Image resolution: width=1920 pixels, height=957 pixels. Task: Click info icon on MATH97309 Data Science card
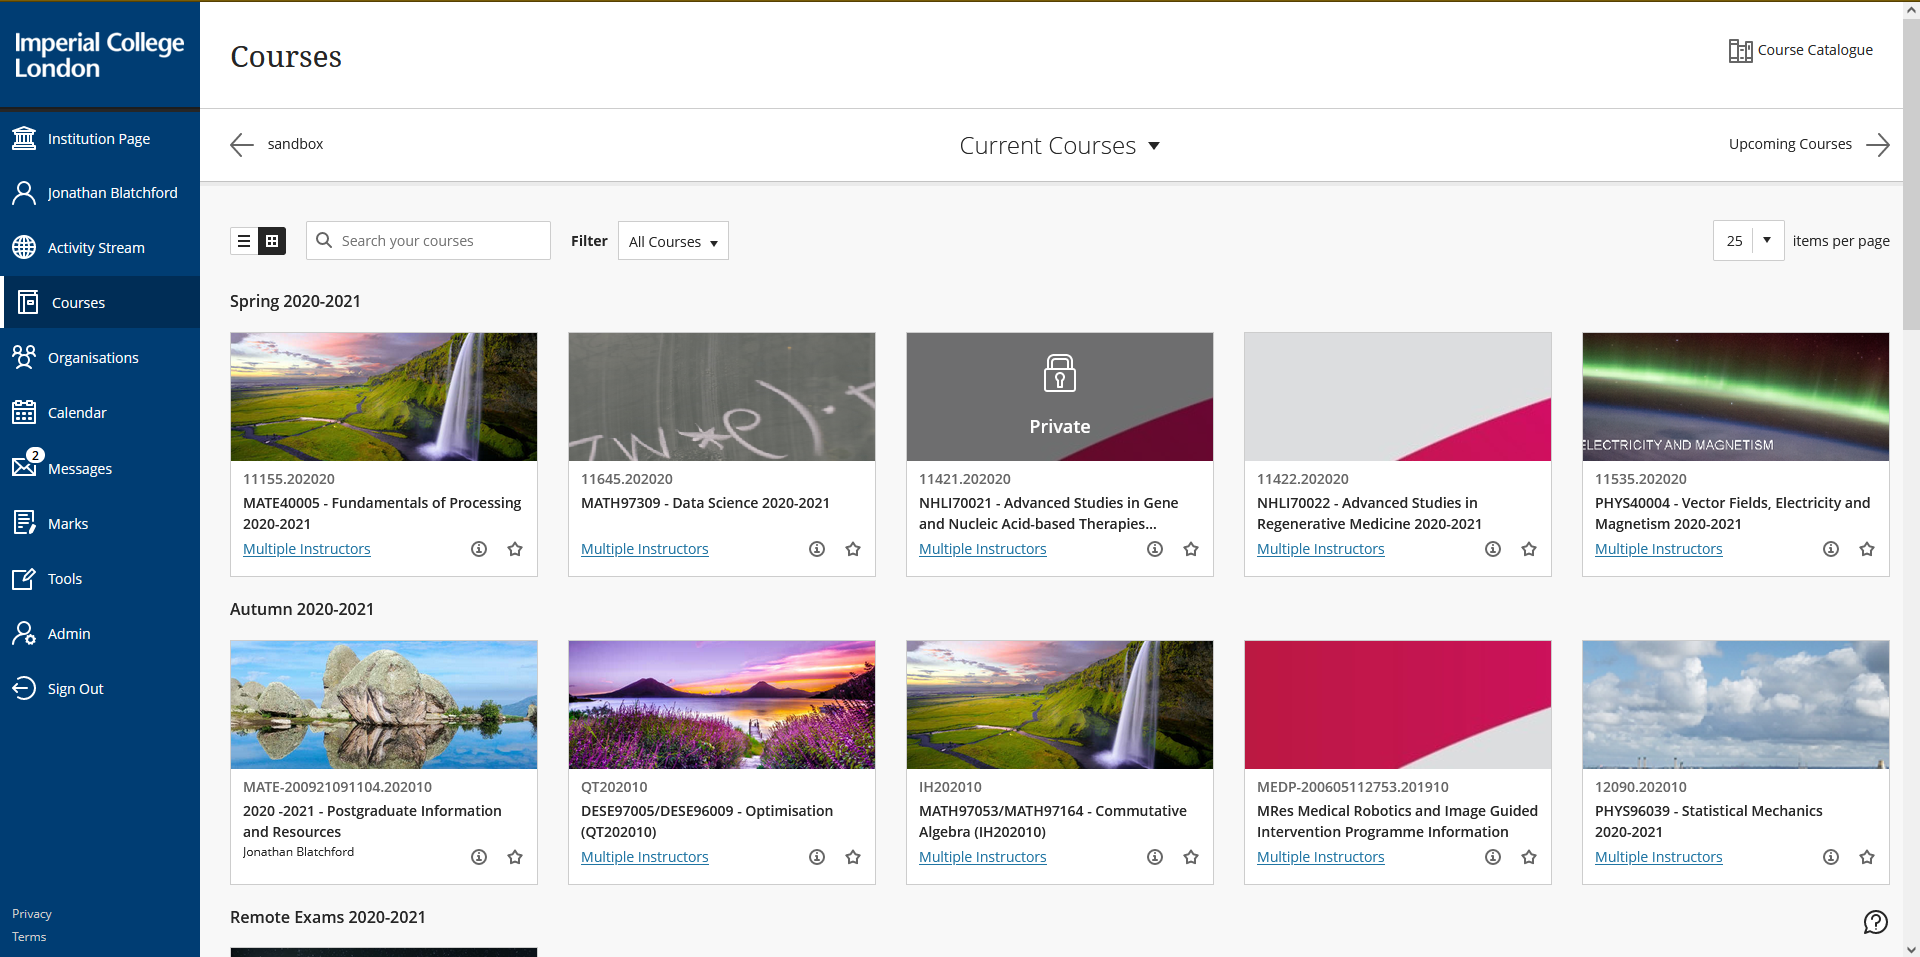(x=817, y=549)
